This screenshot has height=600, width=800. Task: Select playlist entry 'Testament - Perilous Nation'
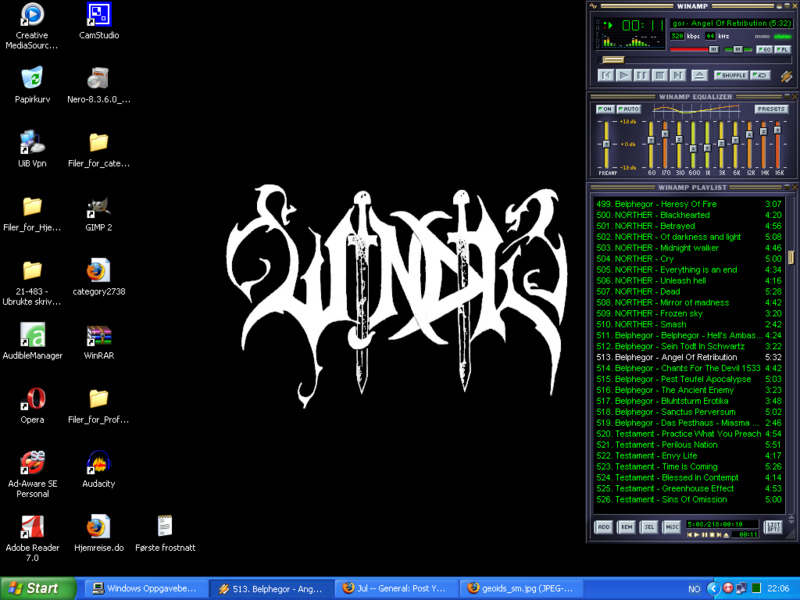click(688, 444)
